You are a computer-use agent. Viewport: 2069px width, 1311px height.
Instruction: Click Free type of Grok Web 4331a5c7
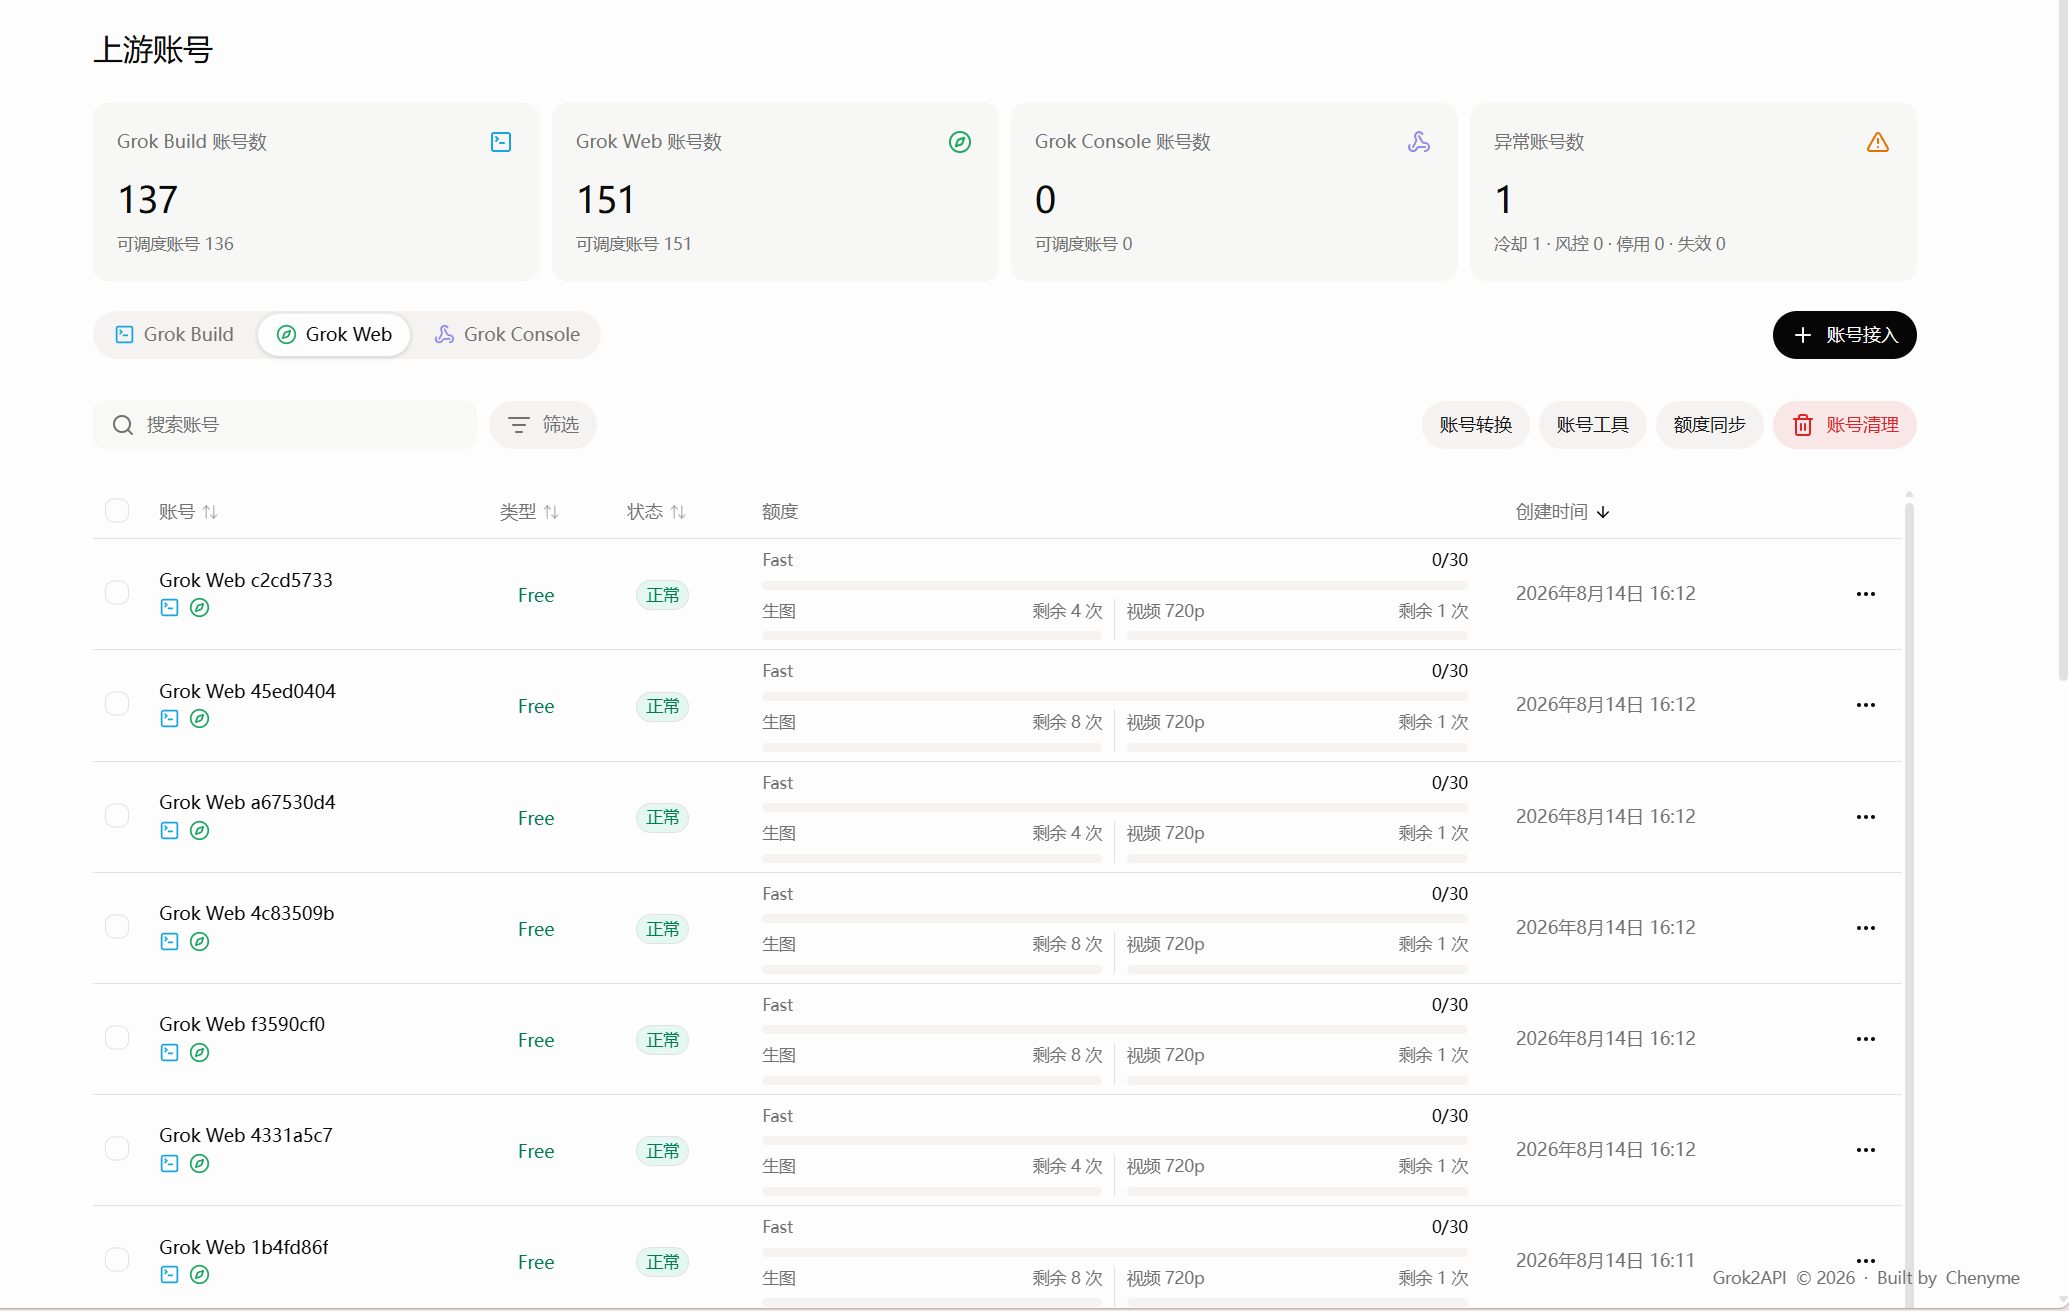tap(536, 1151)
